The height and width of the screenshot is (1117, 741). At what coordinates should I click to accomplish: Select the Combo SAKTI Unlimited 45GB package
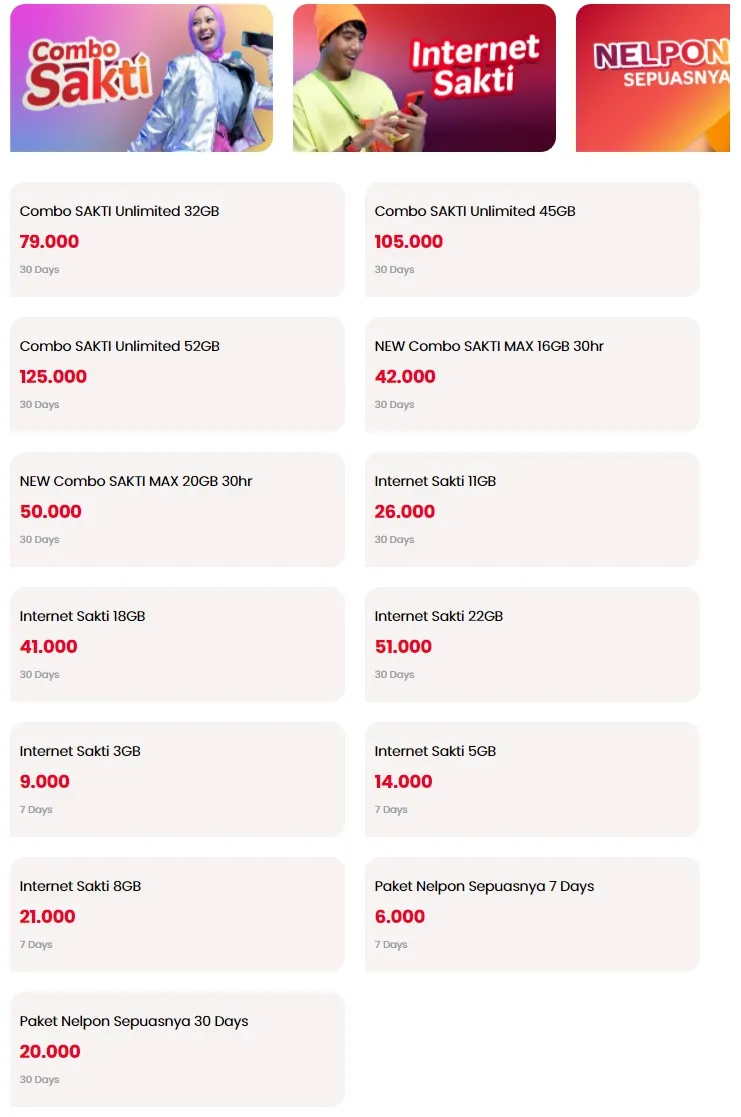point(532,238)
